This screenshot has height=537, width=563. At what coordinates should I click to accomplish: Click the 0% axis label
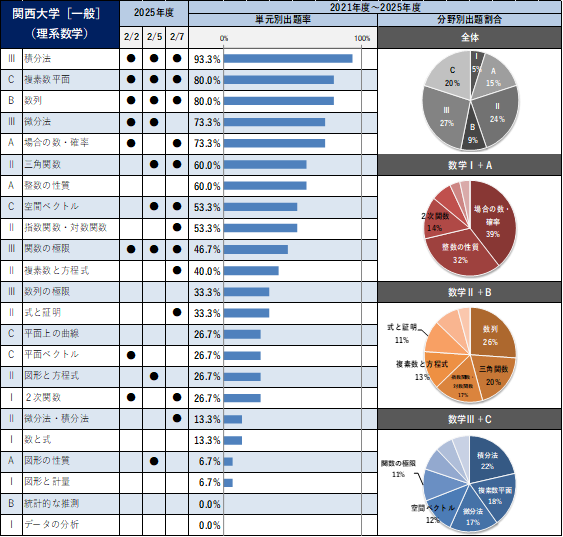pos(224,38)
